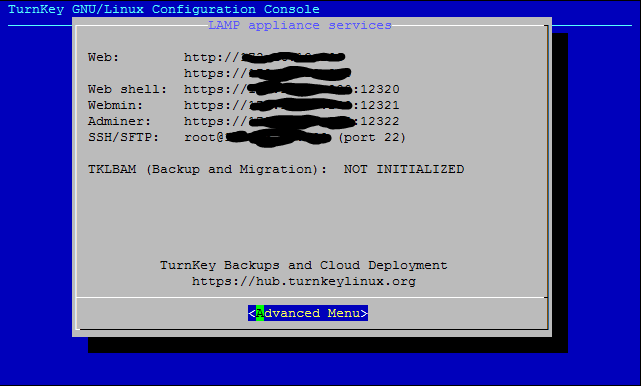Click the 'Web shell:' label
641x386 pixels.
point(128,89)
